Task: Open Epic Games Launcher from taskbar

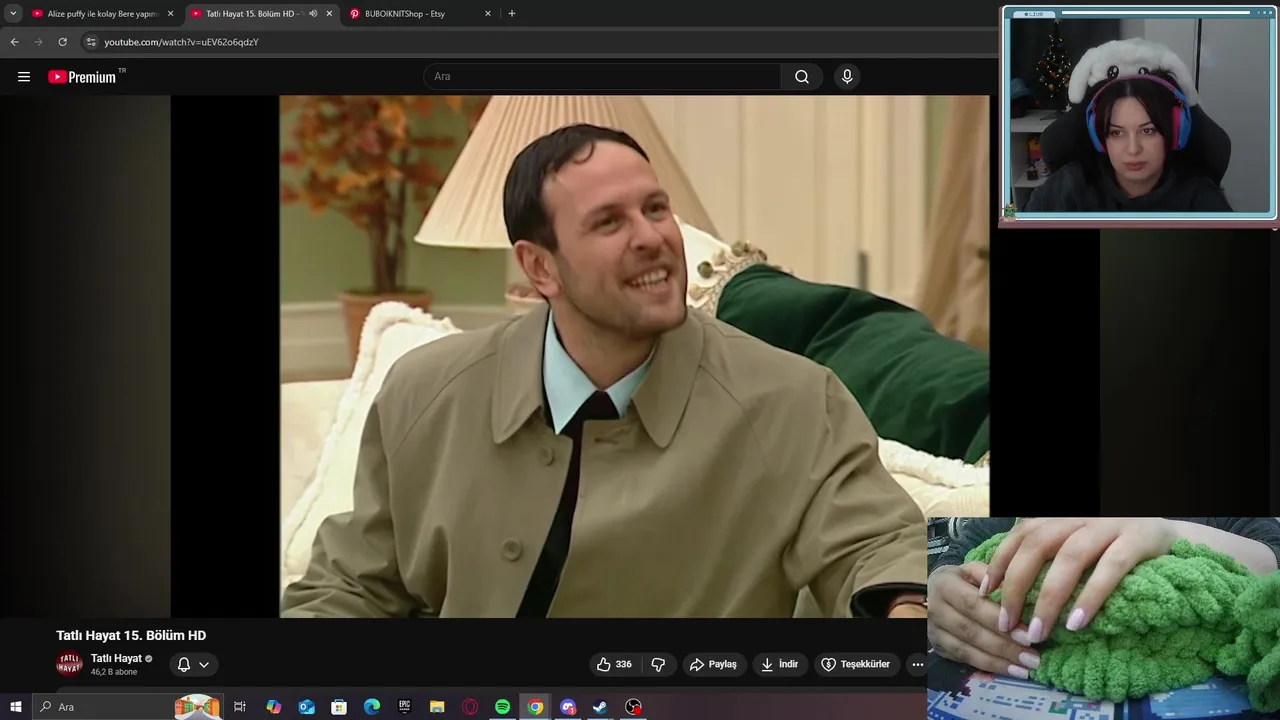Action: pyautogui.click(x=405, y=707)
